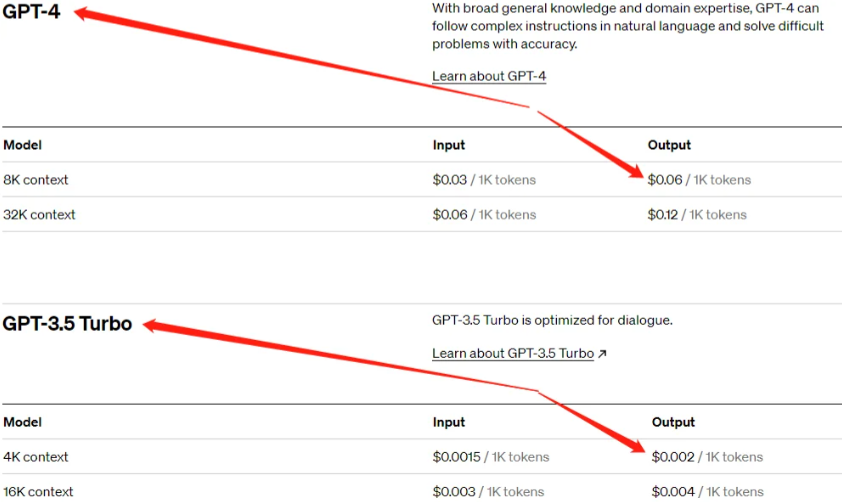
Task: Select the $0.12 output price for 32K context
Action: (665, 214)
